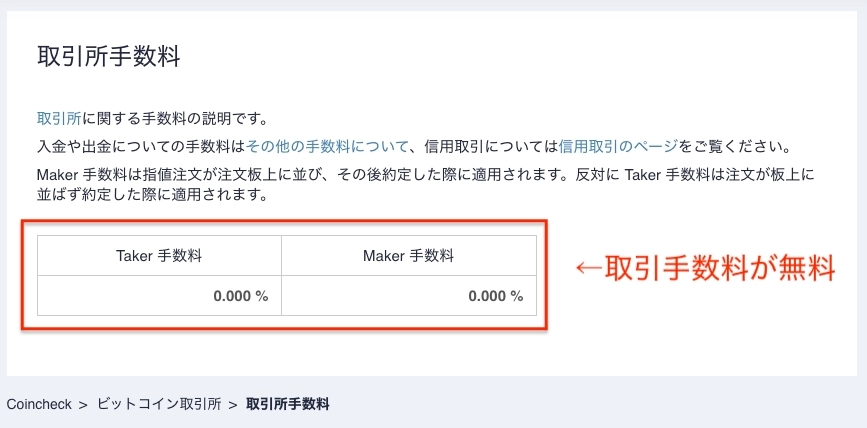867x428 pixels.
Task: Click the bold 取引所手数料 breadcrumb item
Action: click(287, 404)
